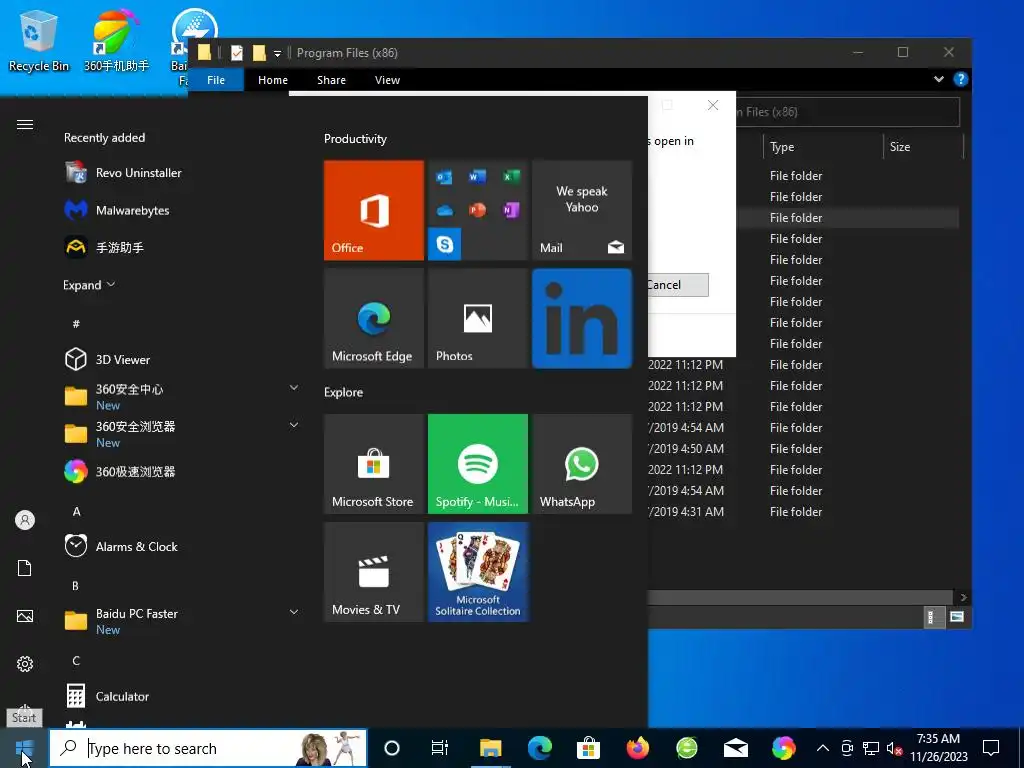The width and height of the screenshot is (1024, 768).
Task: Click the taskbar search box
Action: coord(208,748)
